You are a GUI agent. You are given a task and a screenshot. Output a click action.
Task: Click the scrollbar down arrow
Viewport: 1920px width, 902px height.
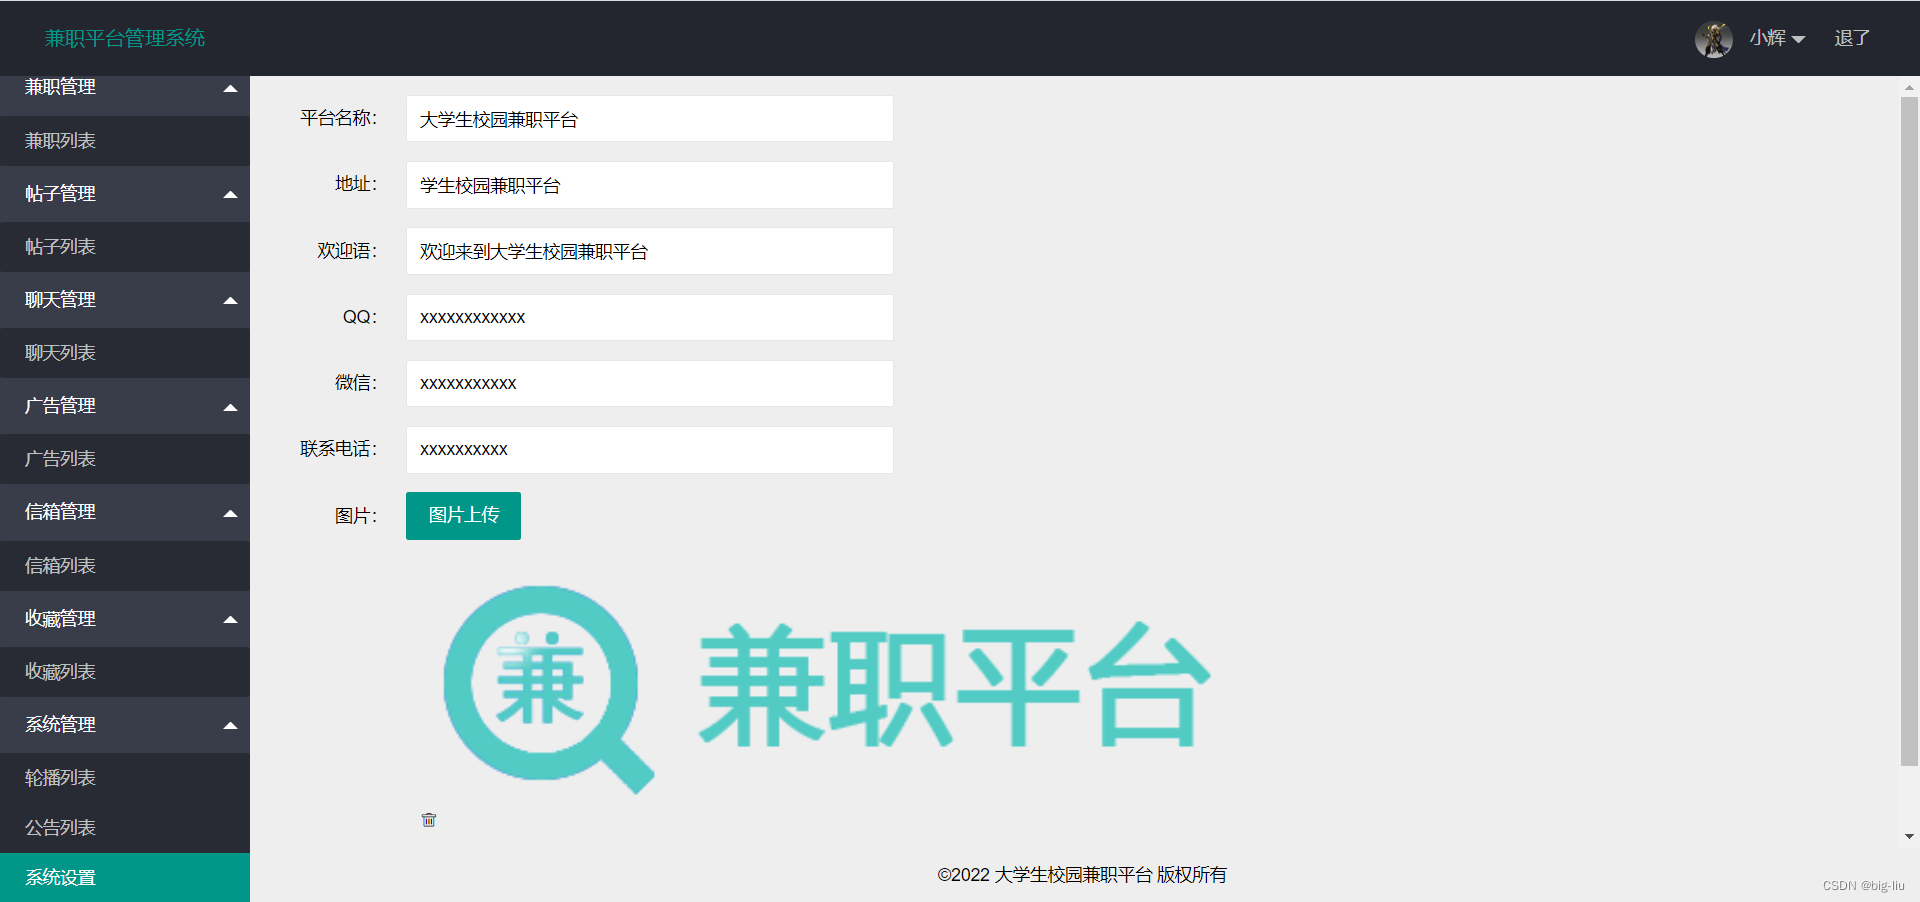1909,836
